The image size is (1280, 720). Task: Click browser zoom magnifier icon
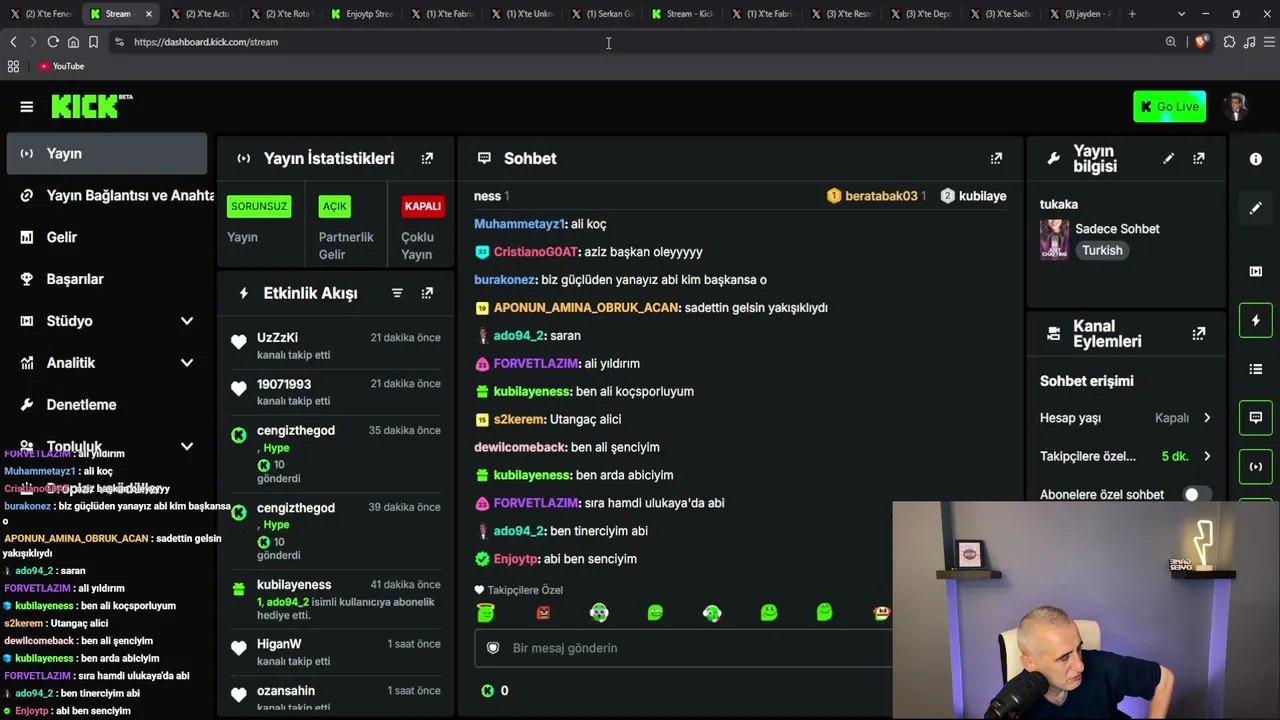click(x=1171, y=42)
